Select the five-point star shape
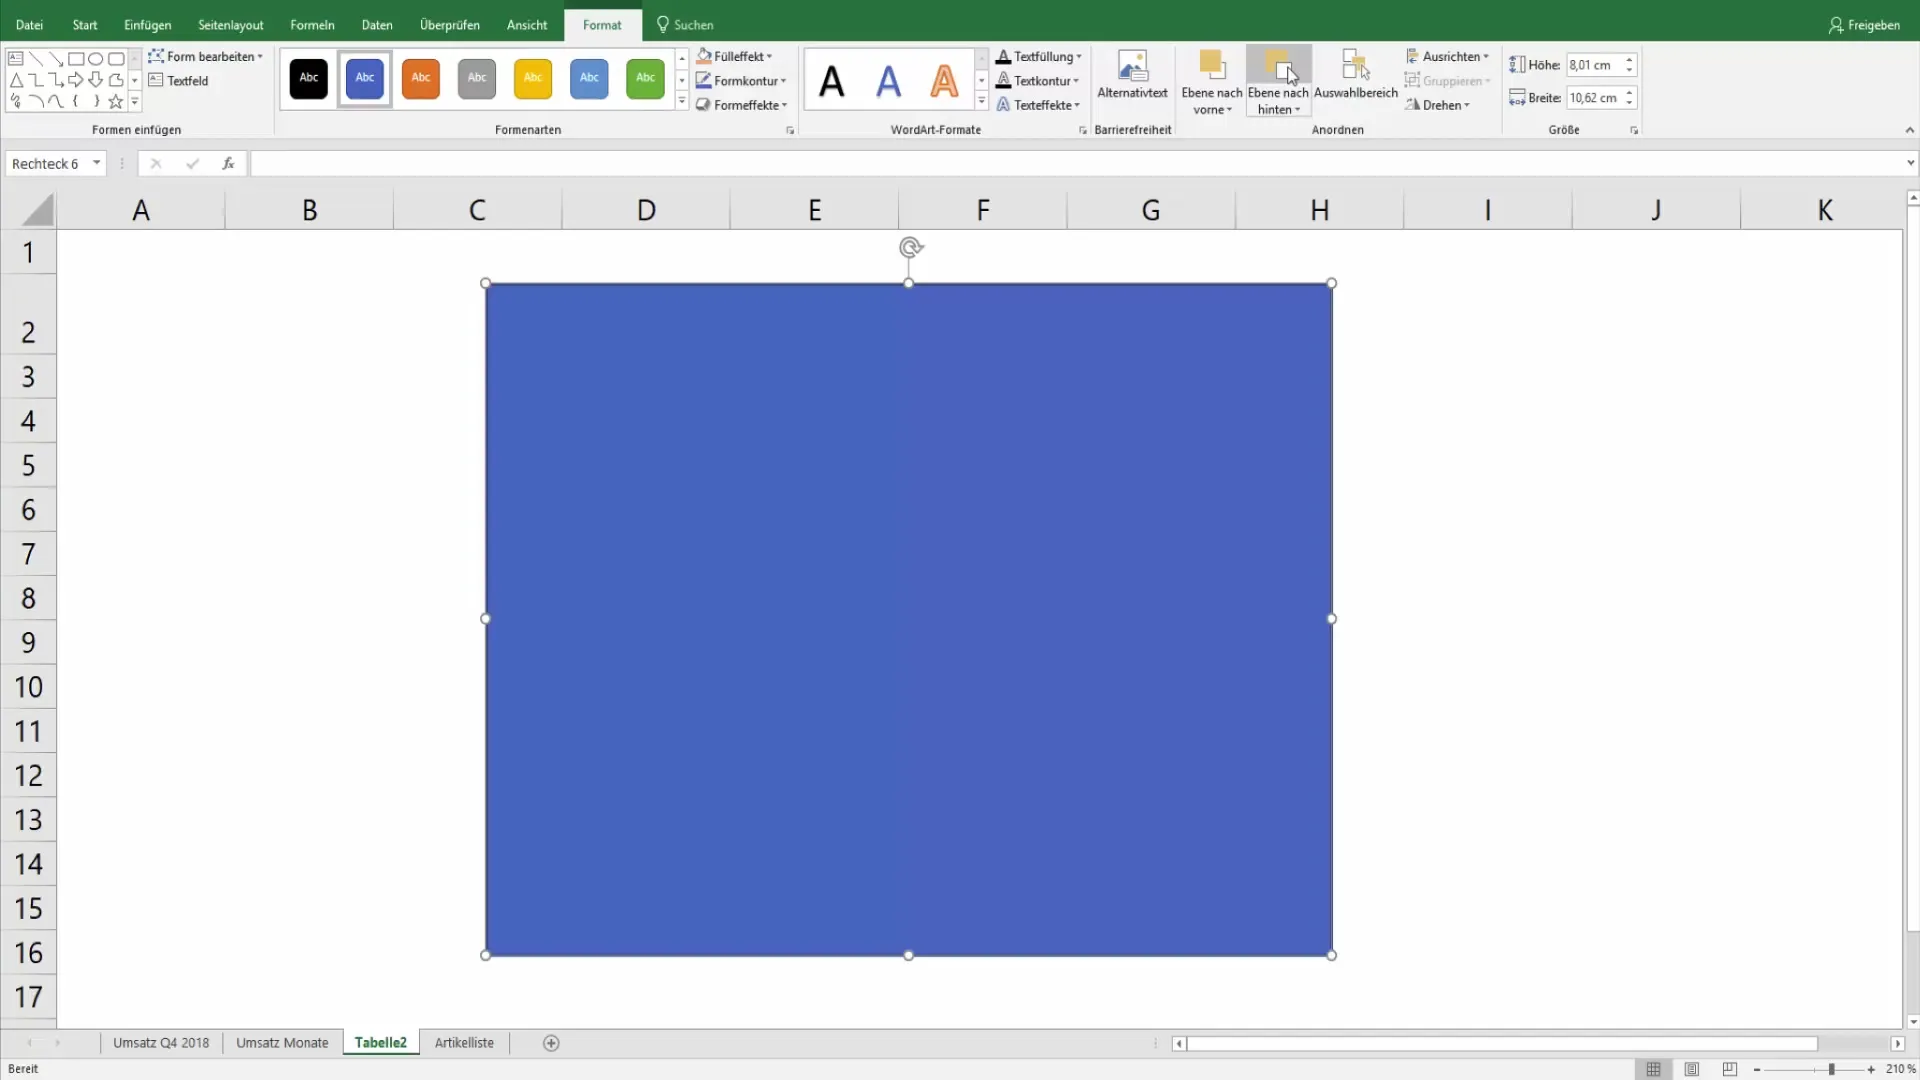Screen dimensions: 1920x1080 click(x=116, y=101)
